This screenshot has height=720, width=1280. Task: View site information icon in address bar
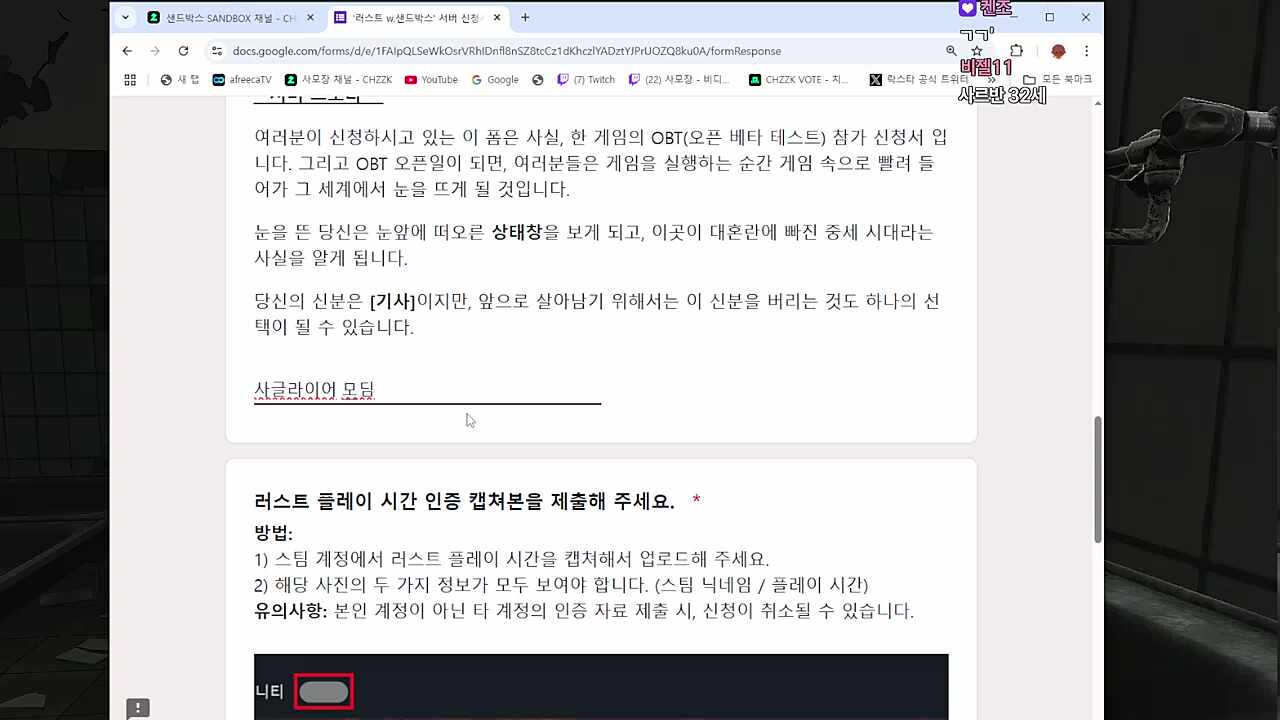tap(217, 51)
